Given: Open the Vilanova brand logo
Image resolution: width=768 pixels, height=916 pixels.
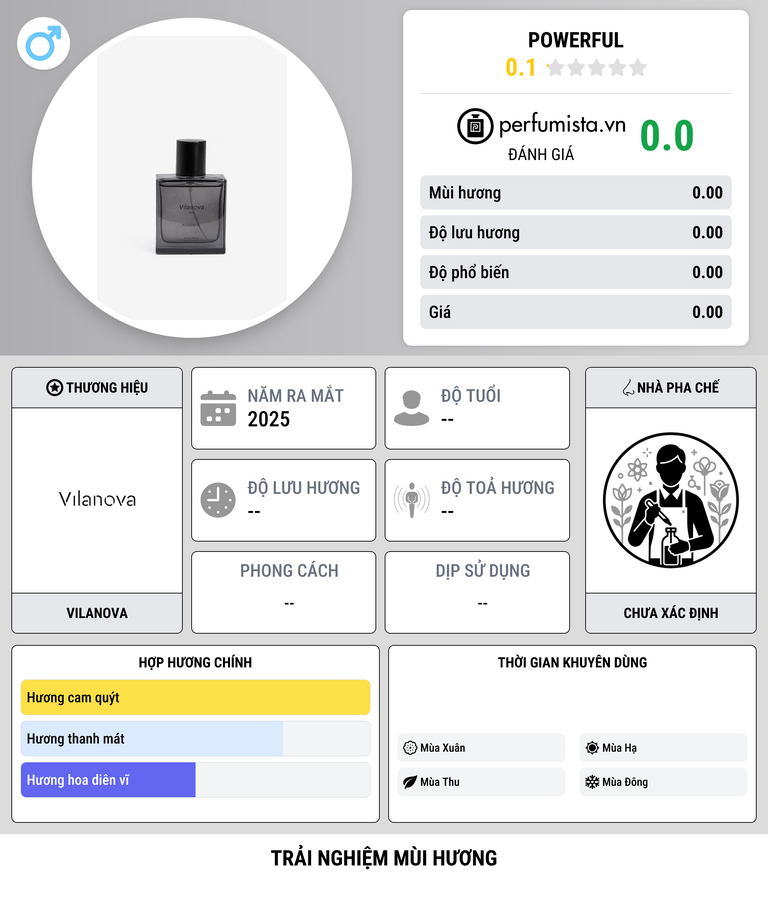Looking at the screenshot, I should (97, 499).
